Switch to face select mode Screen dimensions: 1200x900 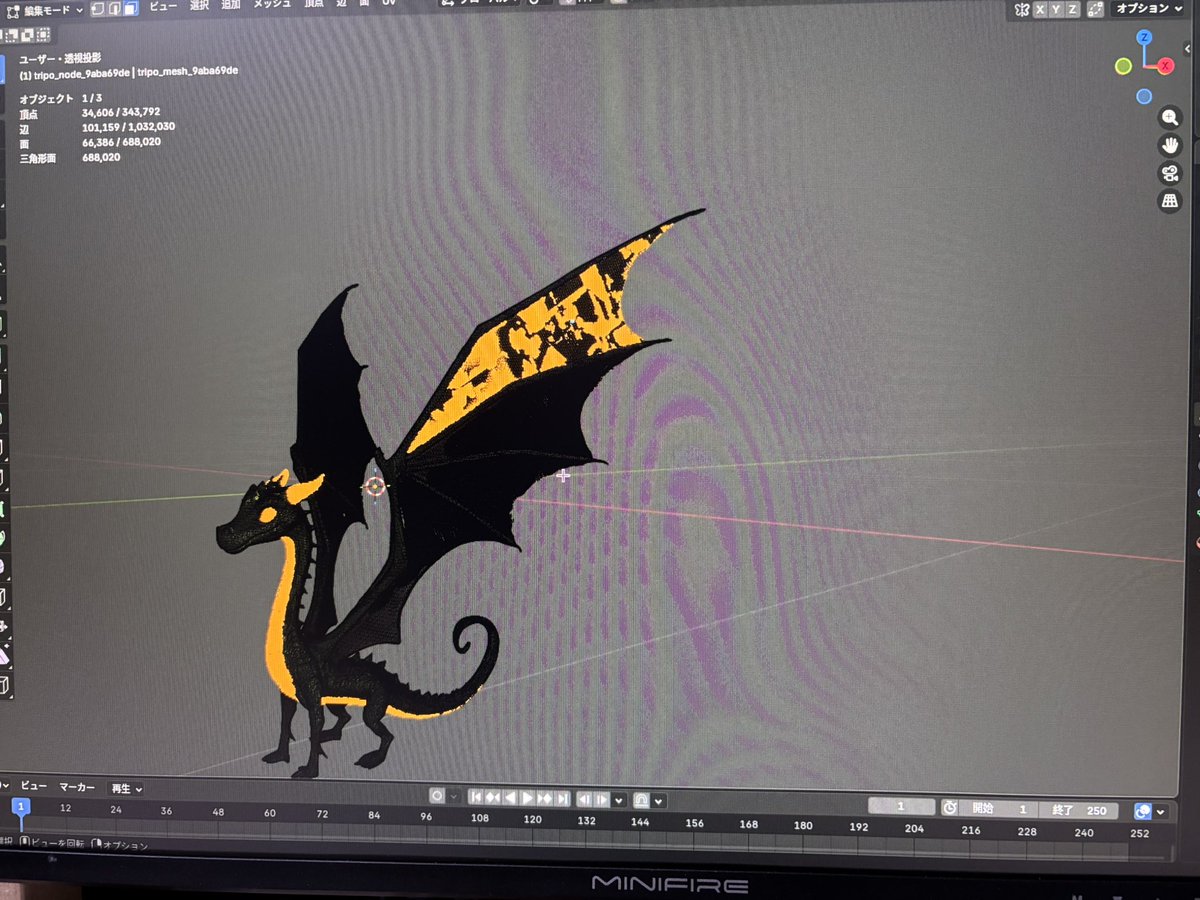pos(131,9)
